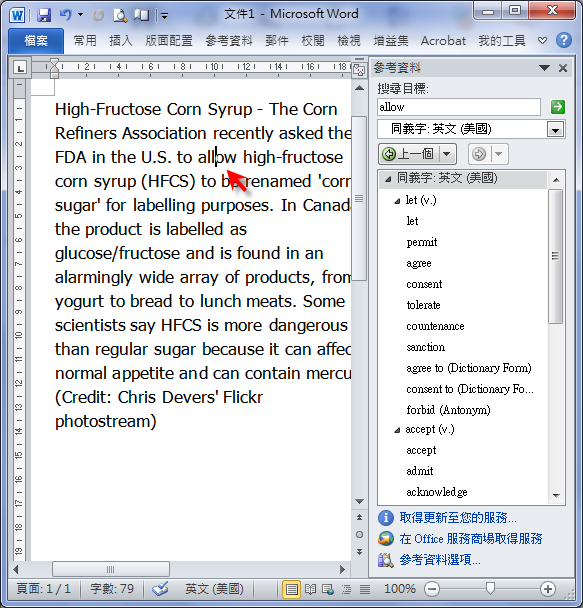
Task: Open Print Preview magnifier icon
Action: [120, 15]
